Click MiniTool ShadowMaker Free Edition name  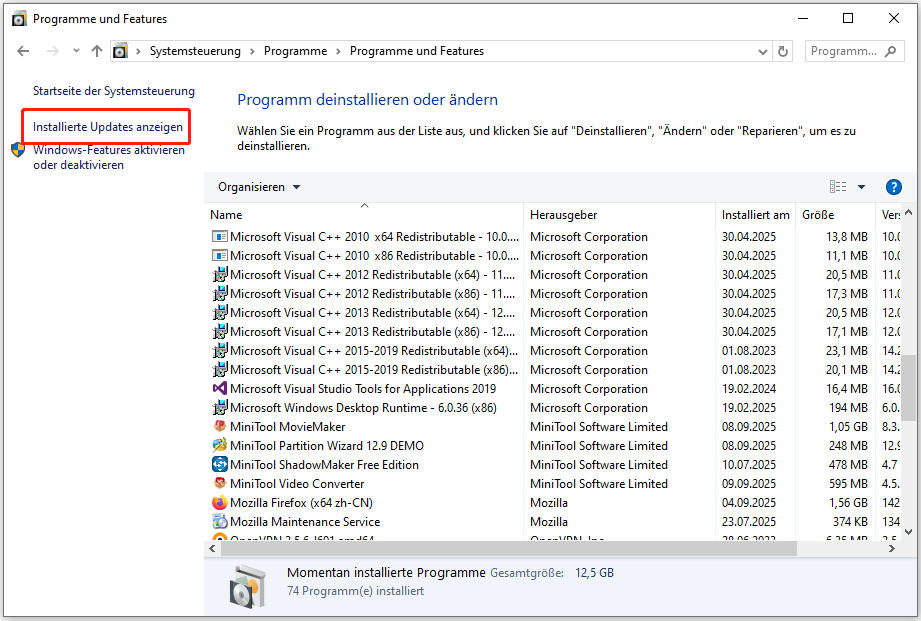pos(324,465)
